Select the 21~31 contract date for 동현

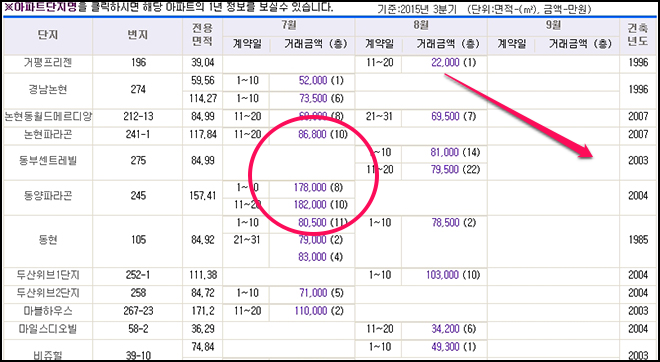pyautogui.click(x=247, y=240)
